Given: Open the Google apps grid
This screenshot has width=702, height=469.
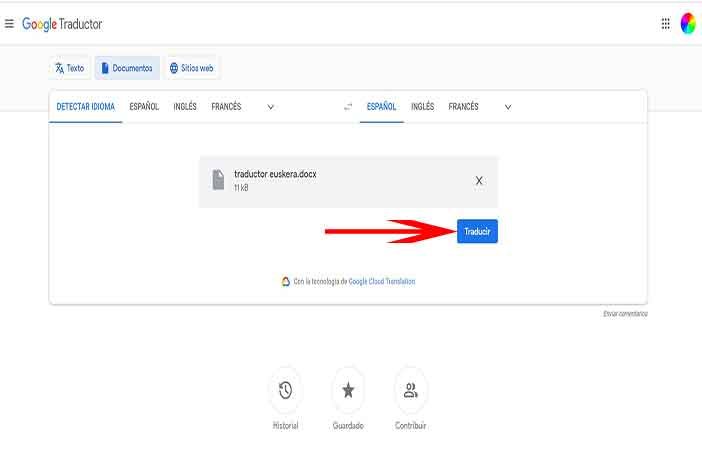Looking at the screenshot, I should coord(665,24).
